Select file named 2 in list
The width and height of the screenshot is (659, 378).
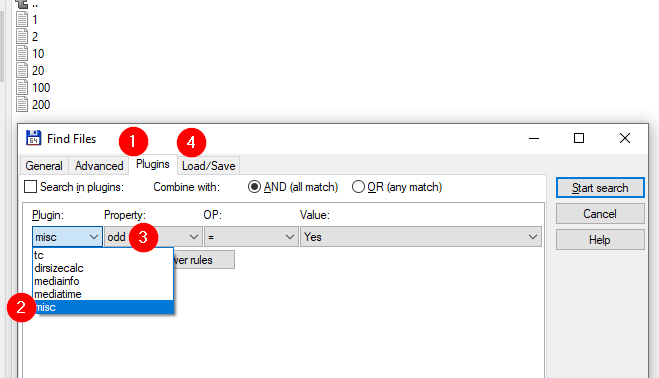pos(35,37)
